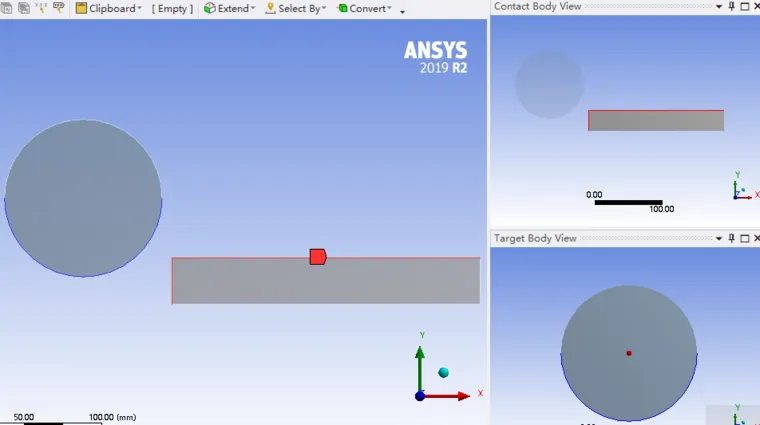The height and width of the screenshot is (425, 760).
Task: Click the coordinate probe icon with xyz label
Action: pos(41,7)
